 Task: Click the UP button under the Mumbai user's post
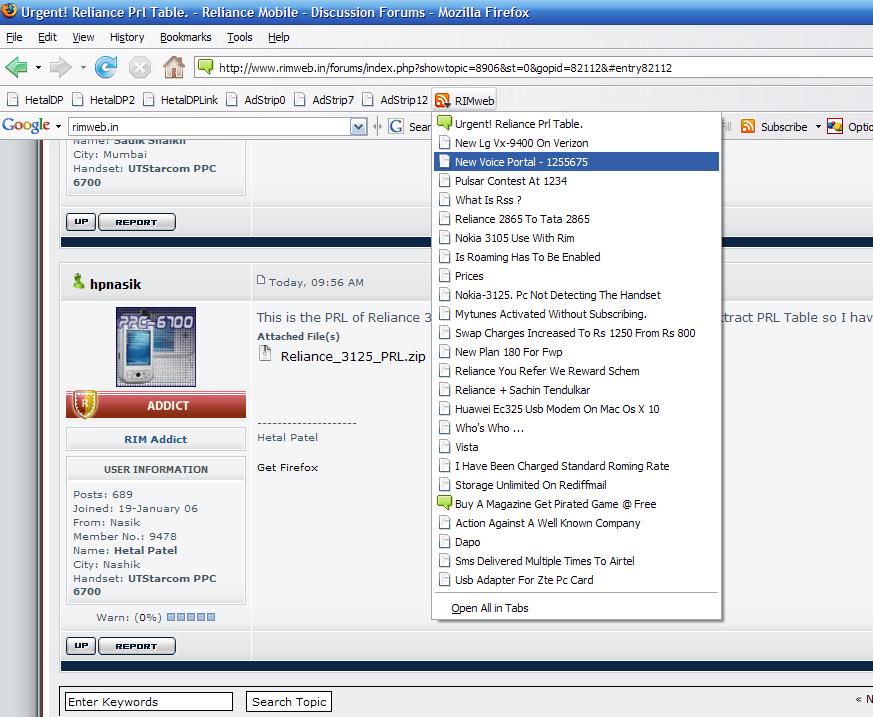(x=81, y=222)
